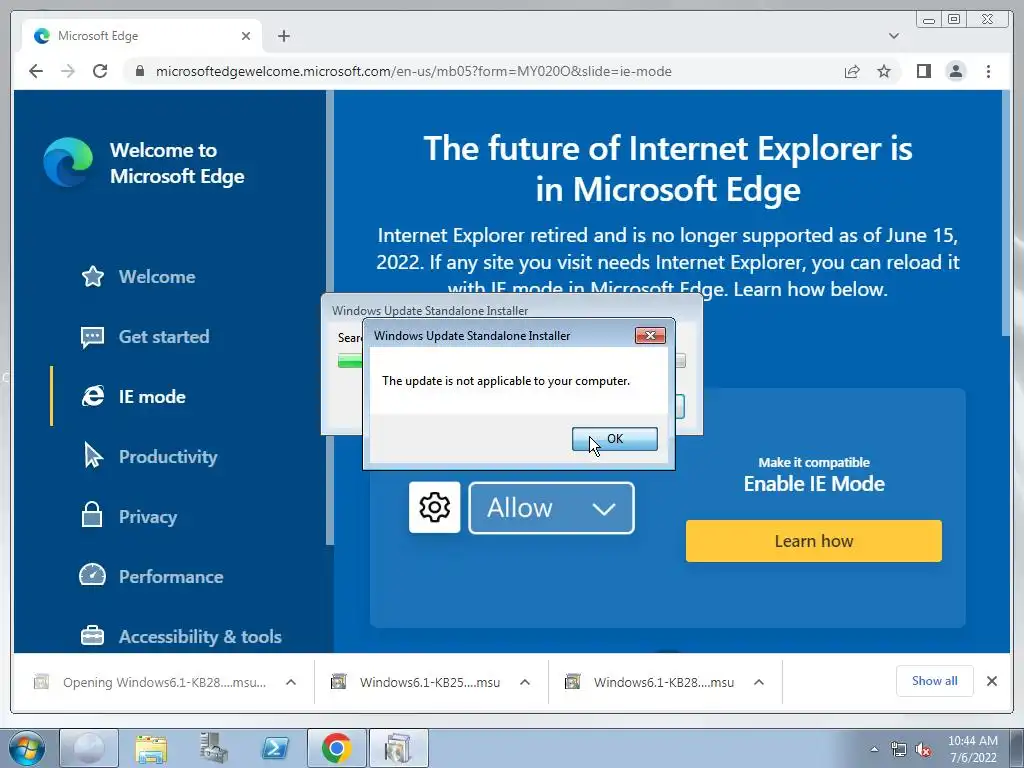This screenshot has width=1024, height=768.
Task: Close the front Windows Update Standalone Installer dialog
Action: pos(650,336)
